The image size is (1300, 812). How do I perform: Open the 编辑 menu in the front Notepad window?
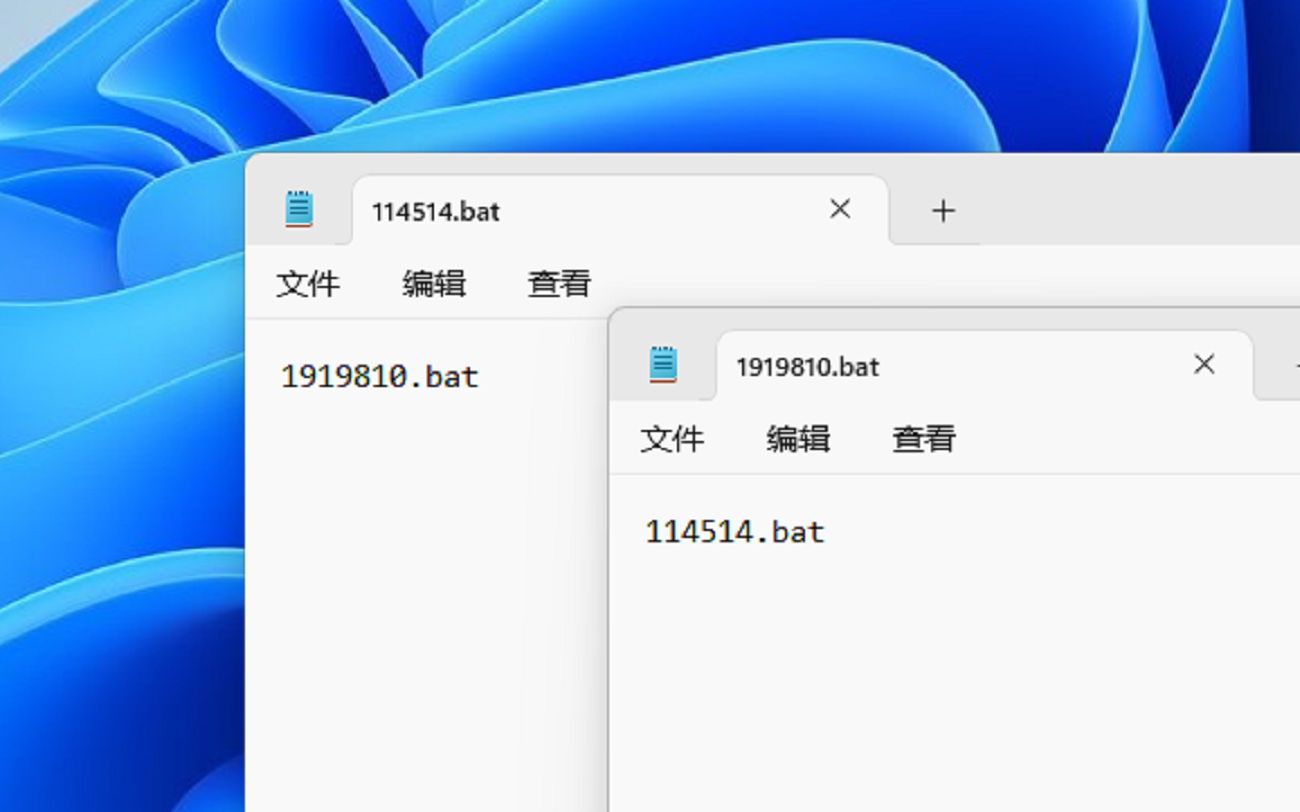click(x=797, y=438)
